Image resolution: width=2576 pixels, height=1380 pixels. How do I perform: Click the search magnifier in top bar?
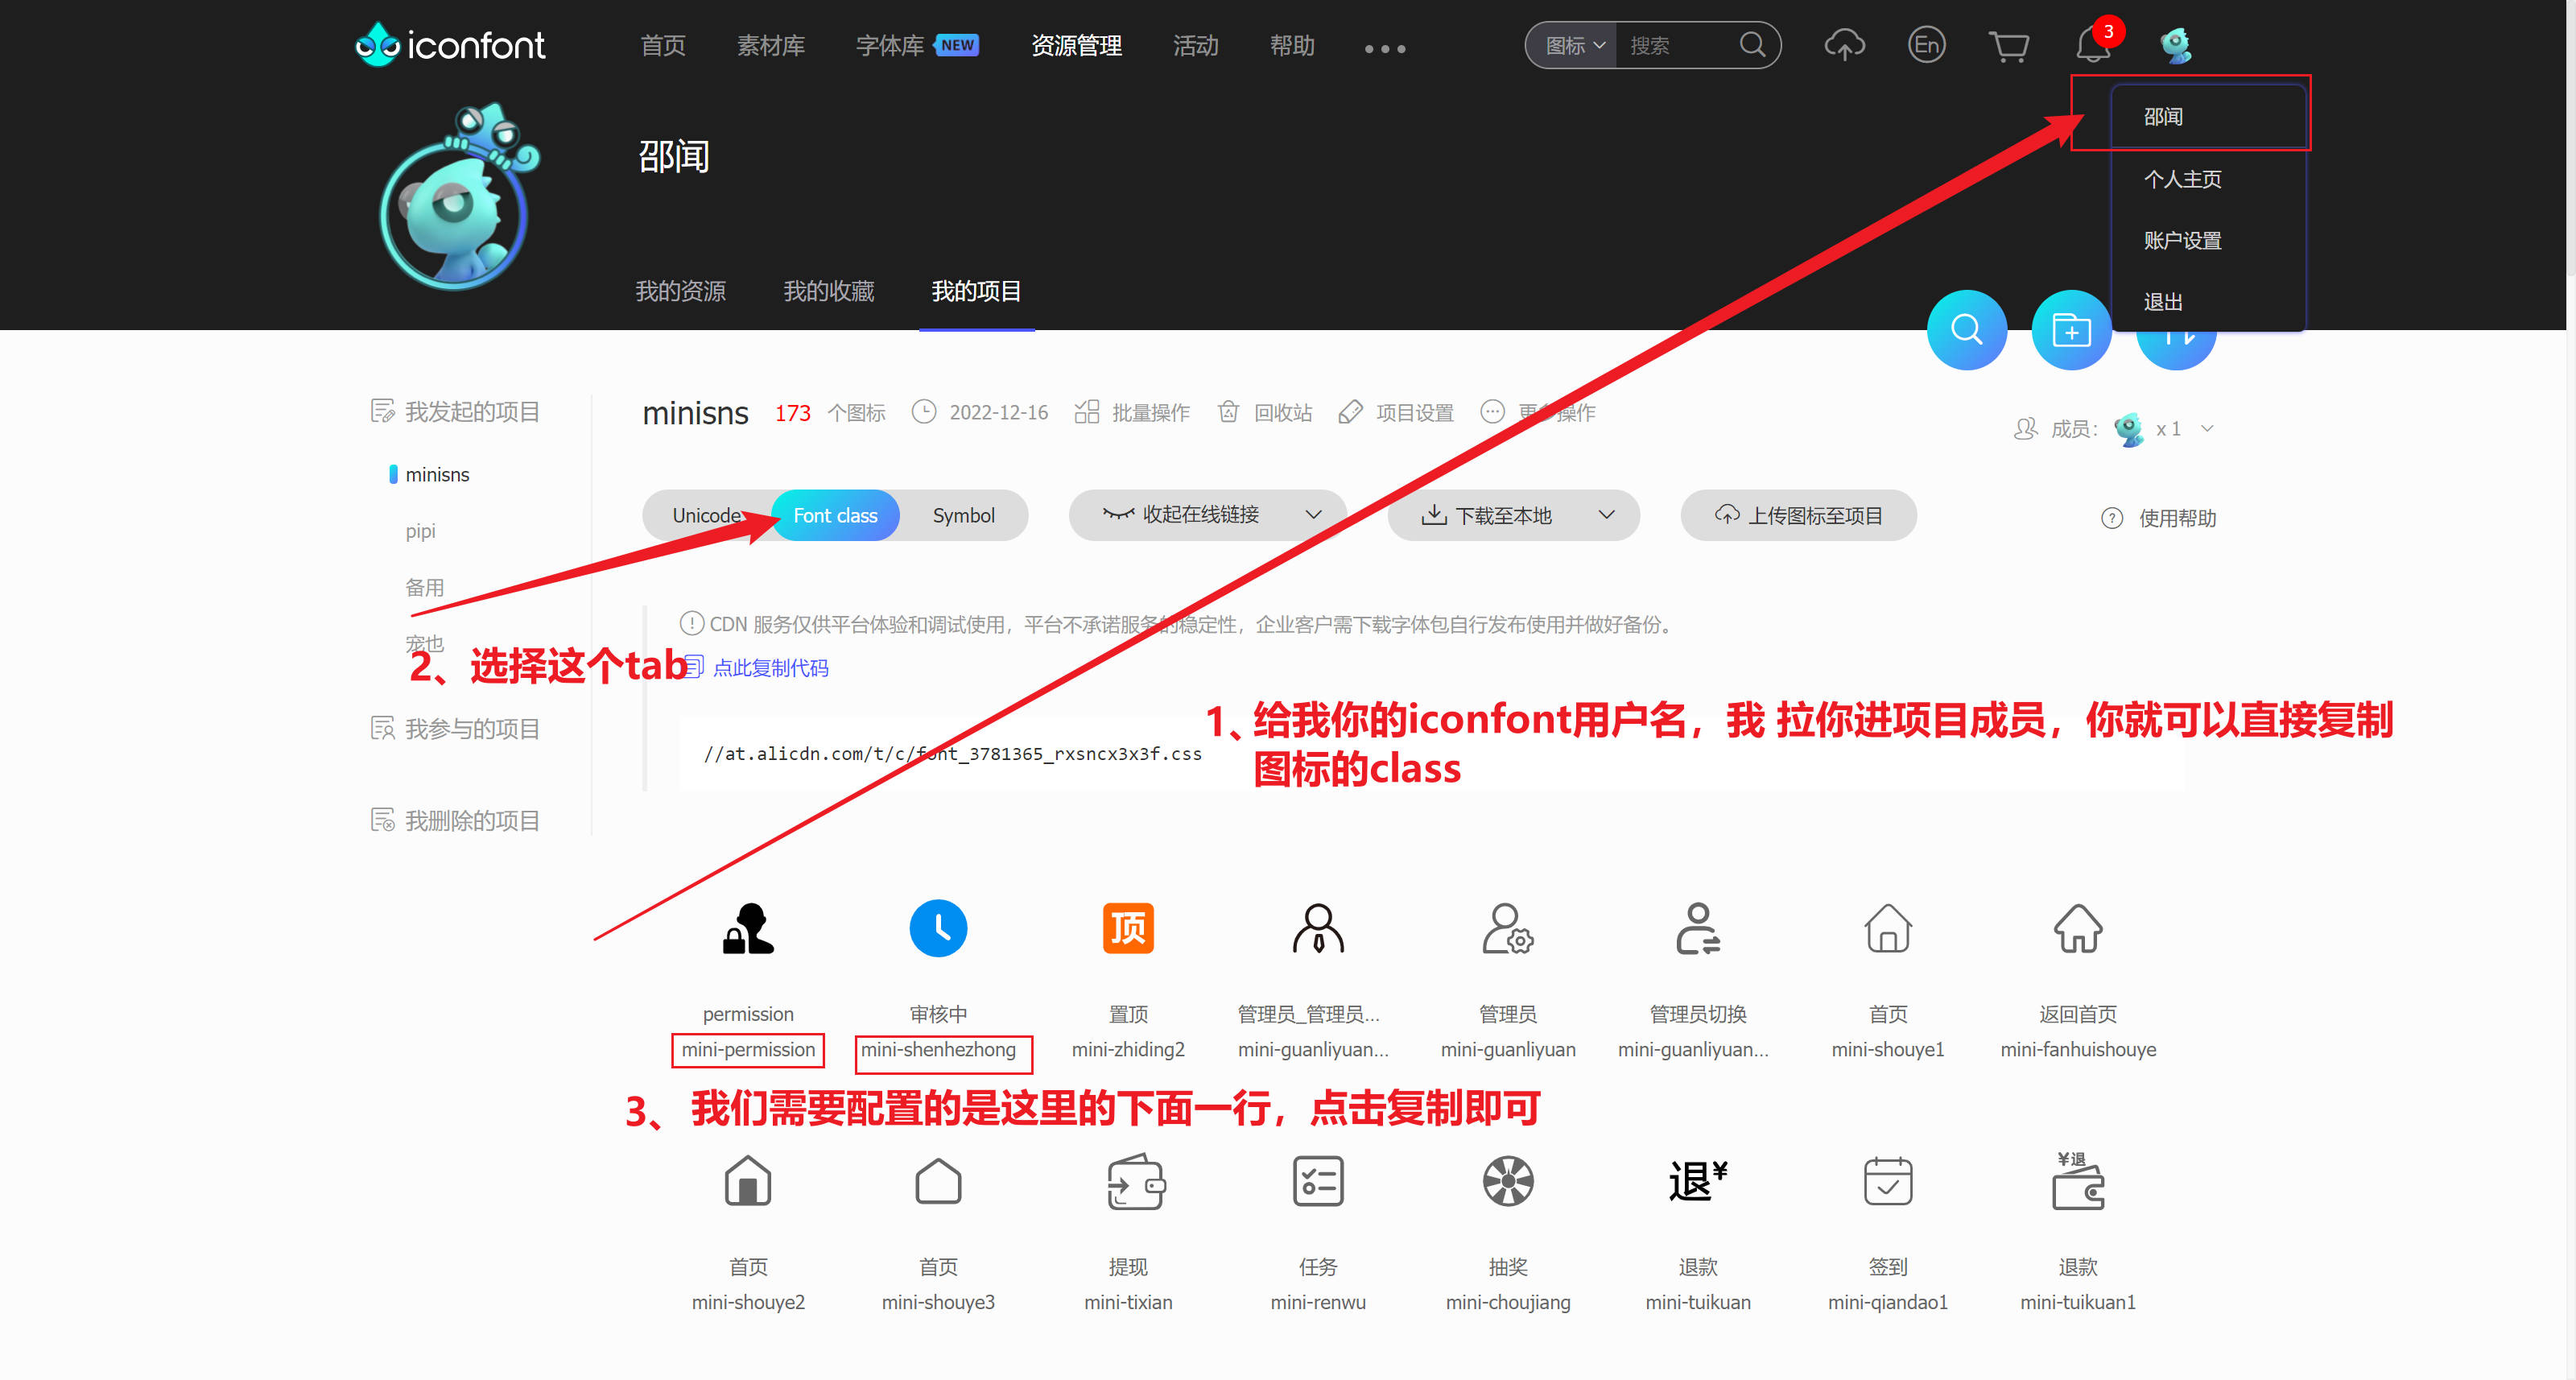pos(1752,45)
